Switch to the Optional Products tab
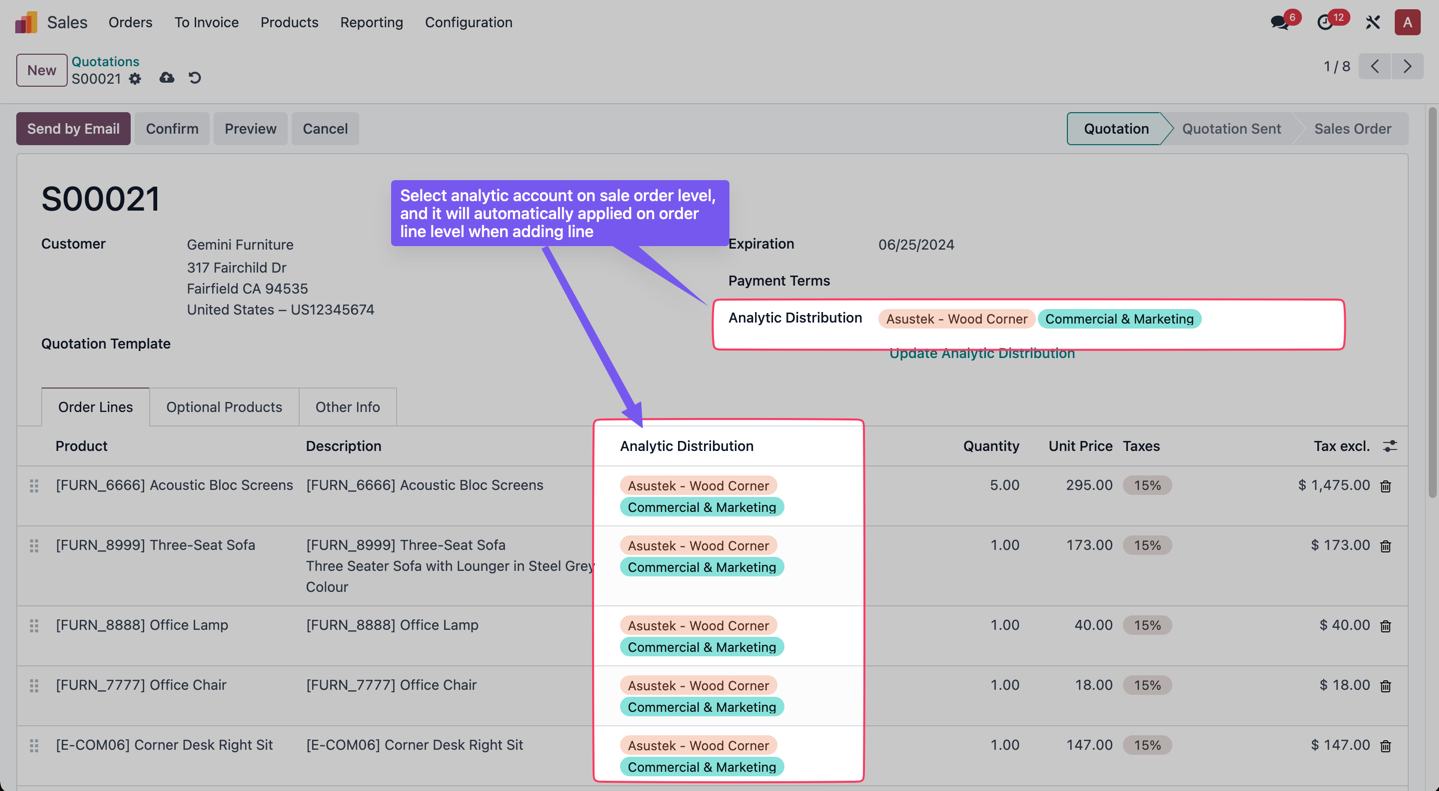Image resolution: width=1439 pixels, height=791 pixels. [x=224, y=407]
